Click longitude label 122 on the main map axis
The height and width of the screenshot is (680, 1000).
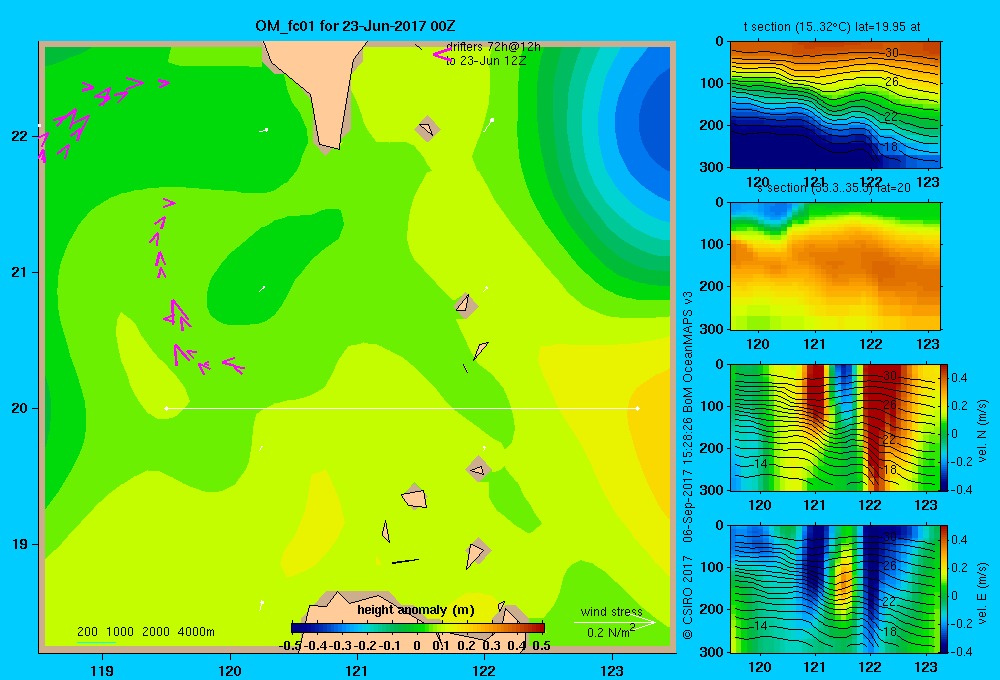(484, 670)
